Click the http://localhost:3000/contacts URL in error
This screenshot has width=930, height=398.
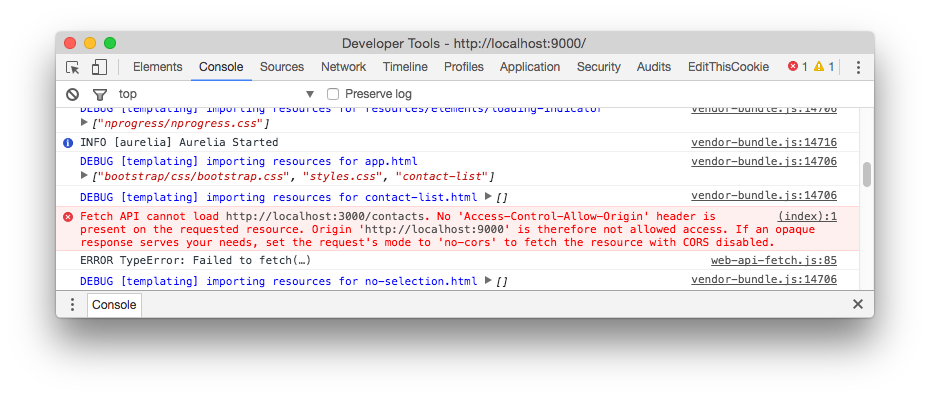[325, 216]
